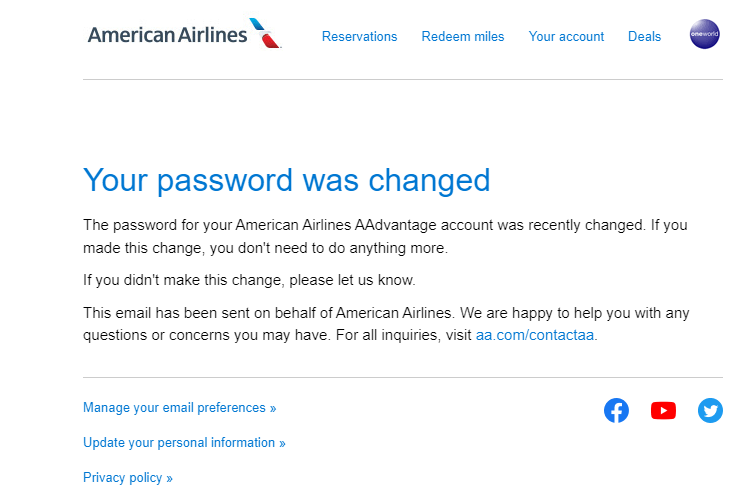The width and height of the screenshot is (750, 497).
Task: Go to the American Airlines Twitter profile
Action: click(x=710, y=410)
